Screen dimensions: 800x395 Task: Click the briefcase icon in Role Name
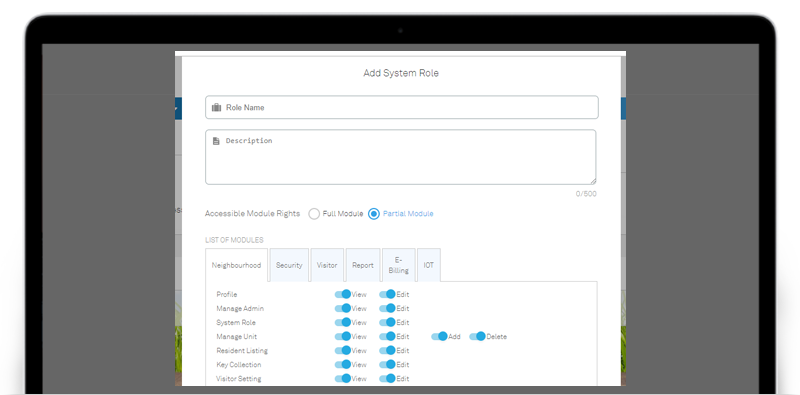pyautogui.click(x=216, y=108)
